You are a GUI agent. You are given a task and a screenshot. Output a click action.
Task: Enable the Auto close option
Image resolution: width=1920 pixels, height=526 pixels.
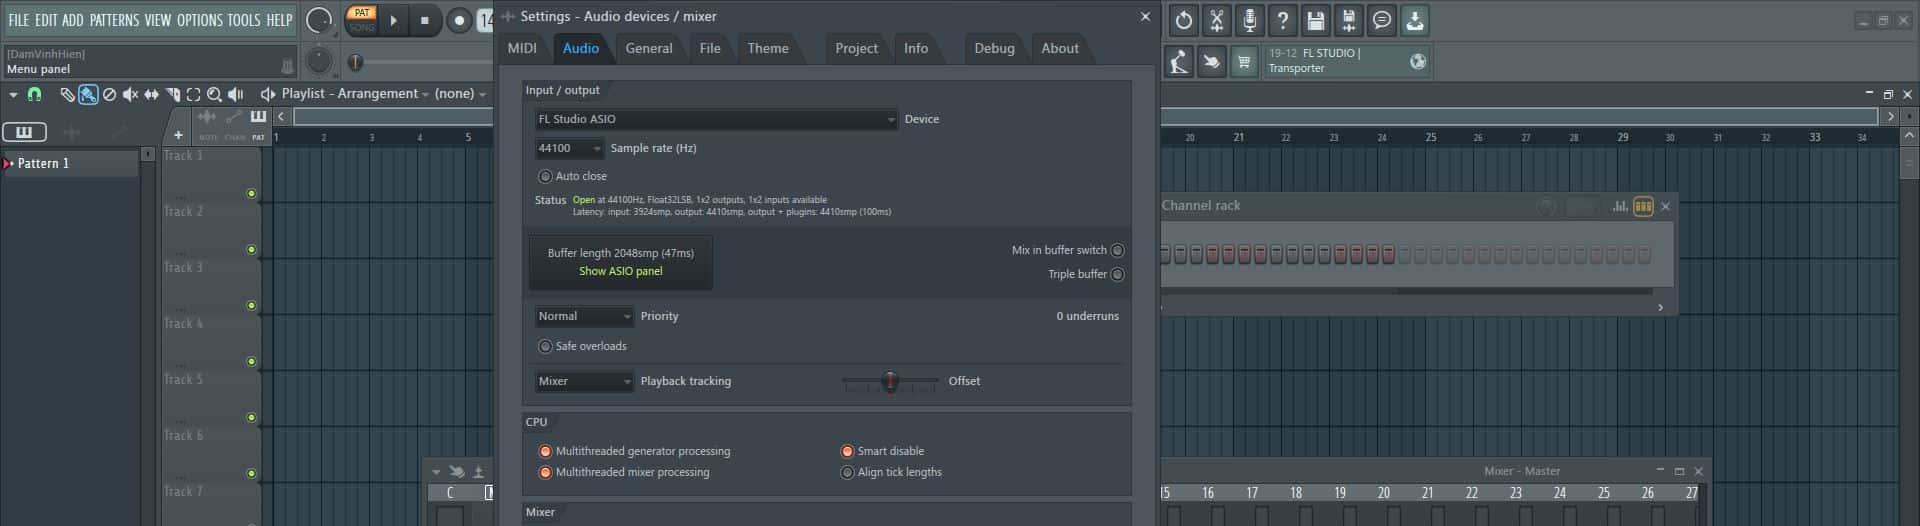(545, 176)
